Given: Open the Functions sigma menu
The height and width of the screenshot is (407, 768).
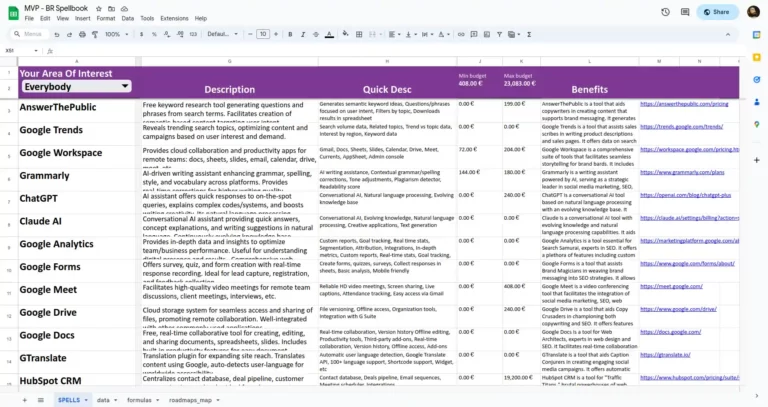Looking at the screenshot, I should point(529,34).
